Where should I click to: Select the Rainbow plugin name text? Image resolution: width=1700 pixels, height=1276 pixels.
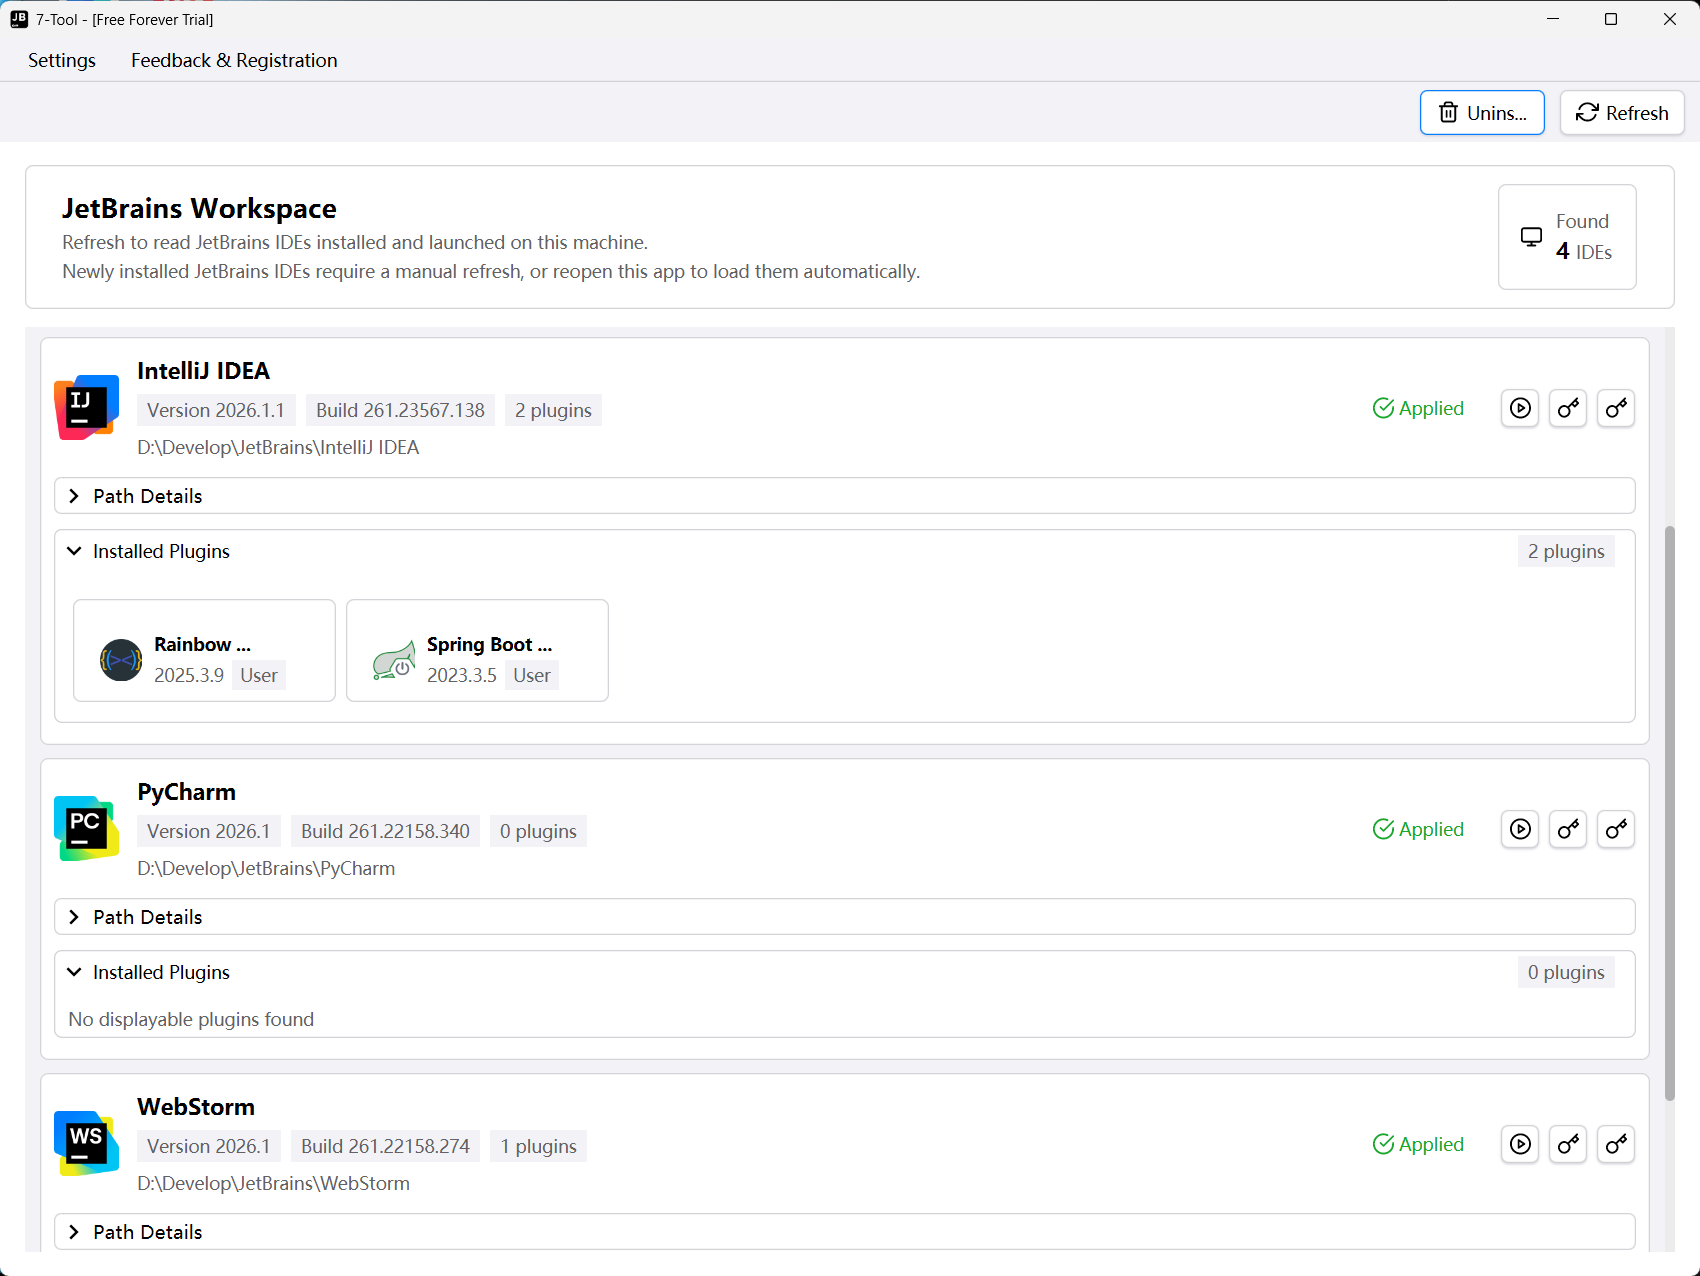pos(202,644)
